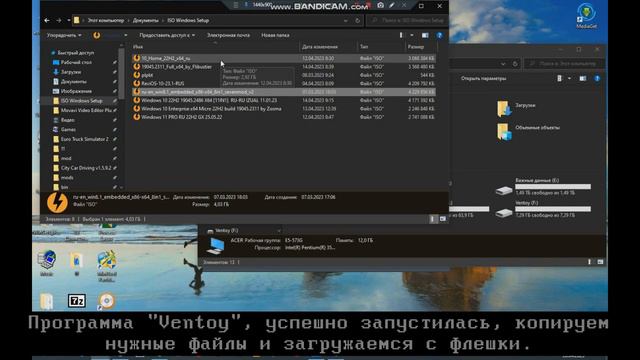Image resolution: width=640 pixels, height=360 pixels.
Task: Focus the ISO Windows Setup search field
Action: 408,20
